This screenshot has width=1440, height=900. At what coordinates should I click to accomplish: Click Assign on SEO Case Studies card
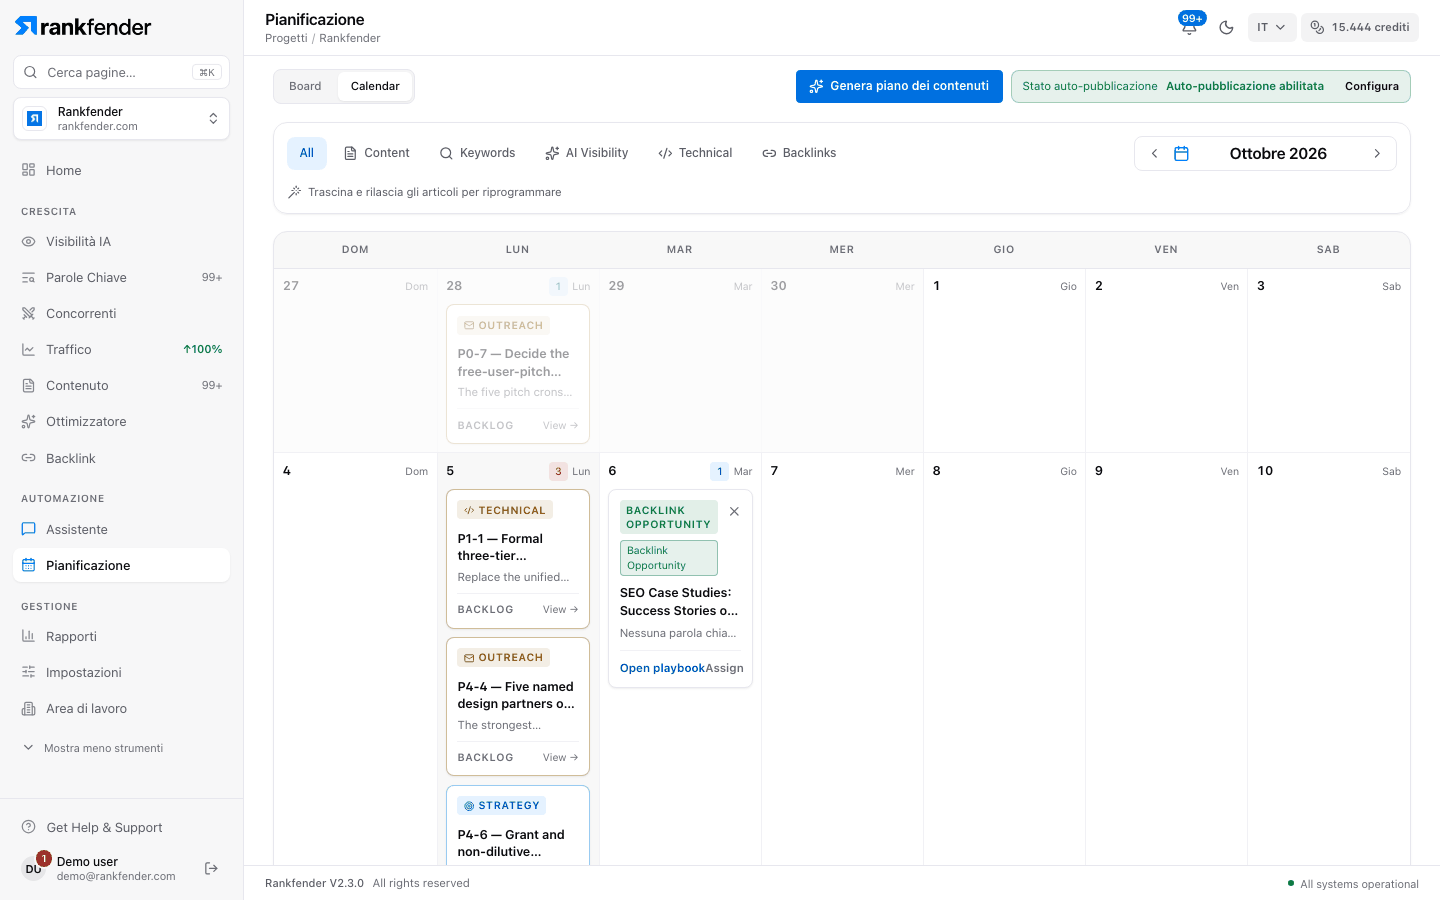pyautogui.click(x=725, y=668)
